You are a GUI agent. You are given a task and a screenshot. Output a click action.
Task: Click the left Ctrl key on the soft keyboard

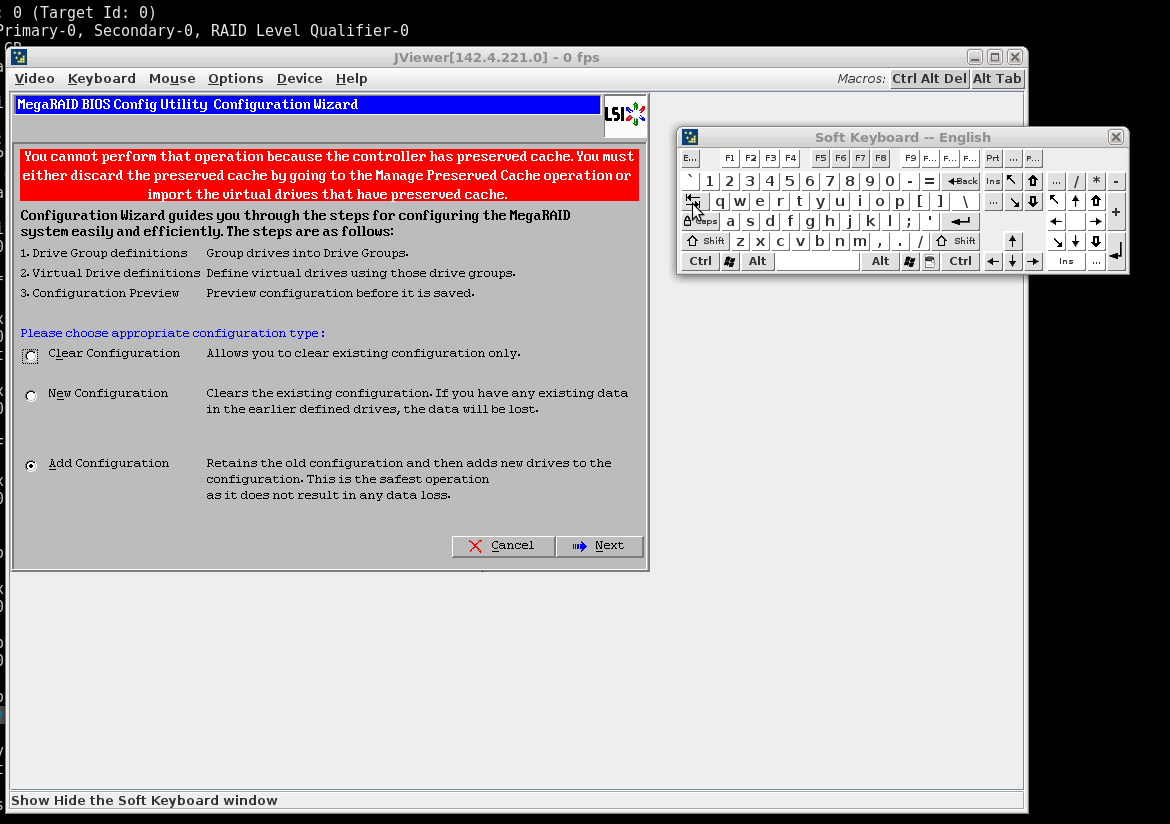700,261
